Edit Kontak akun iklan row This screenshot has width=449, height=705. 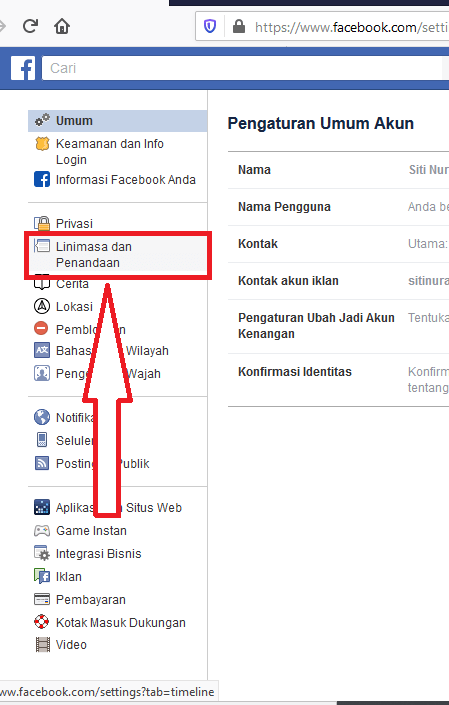coord(338,281)
